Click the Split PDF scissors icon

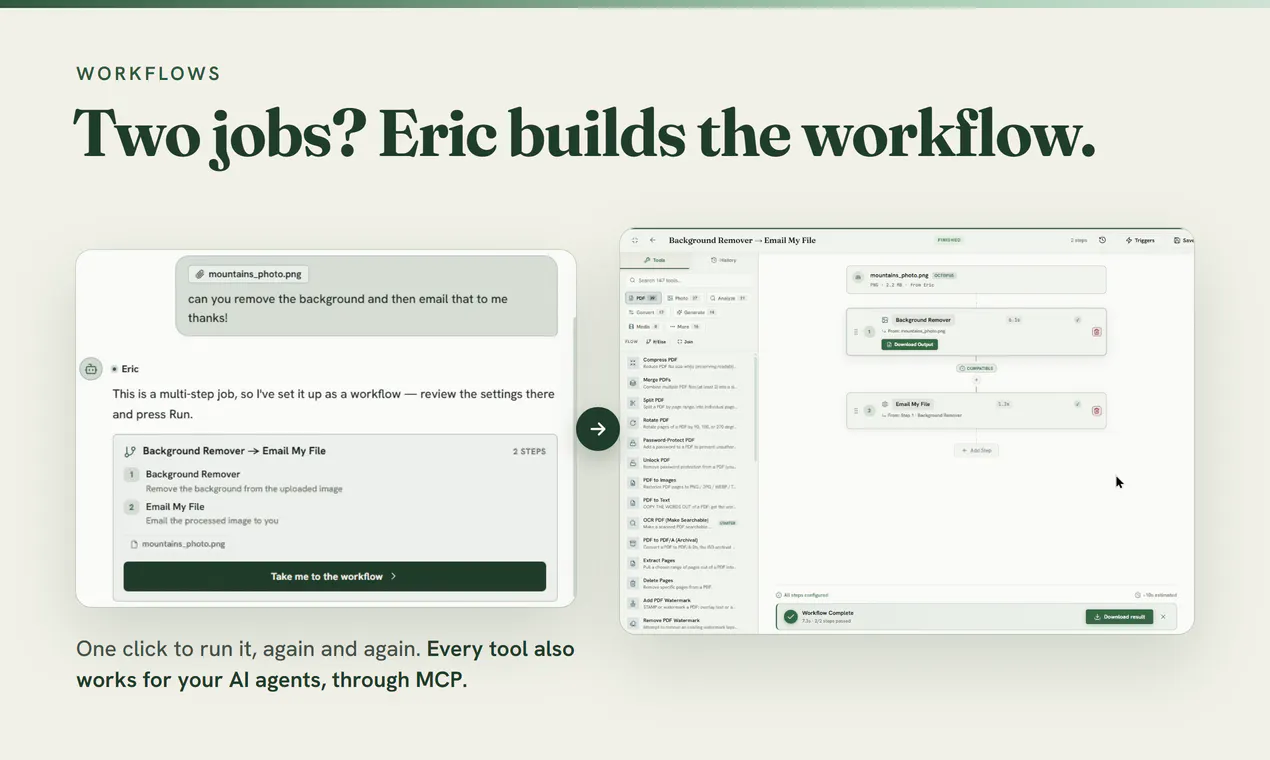click(x=633, y=402)
